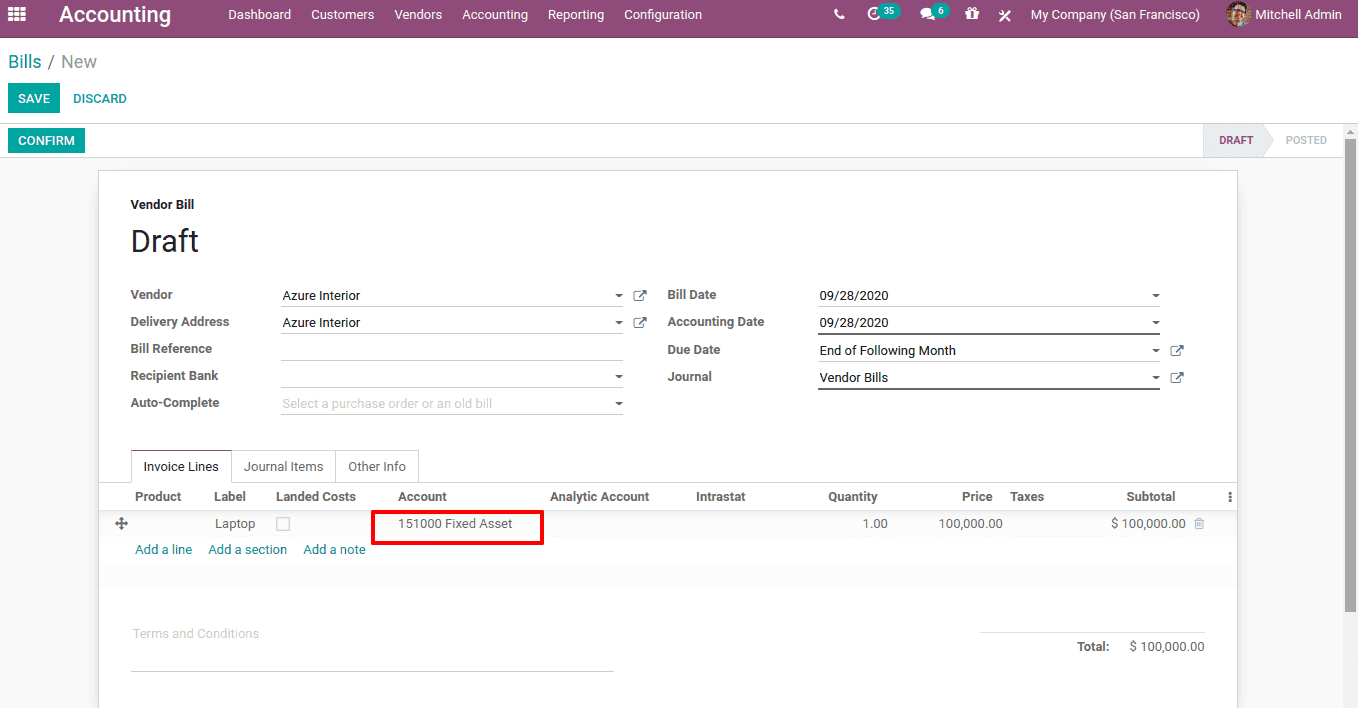Open the Accounting Date picker arrow

tap(1156, 323)
